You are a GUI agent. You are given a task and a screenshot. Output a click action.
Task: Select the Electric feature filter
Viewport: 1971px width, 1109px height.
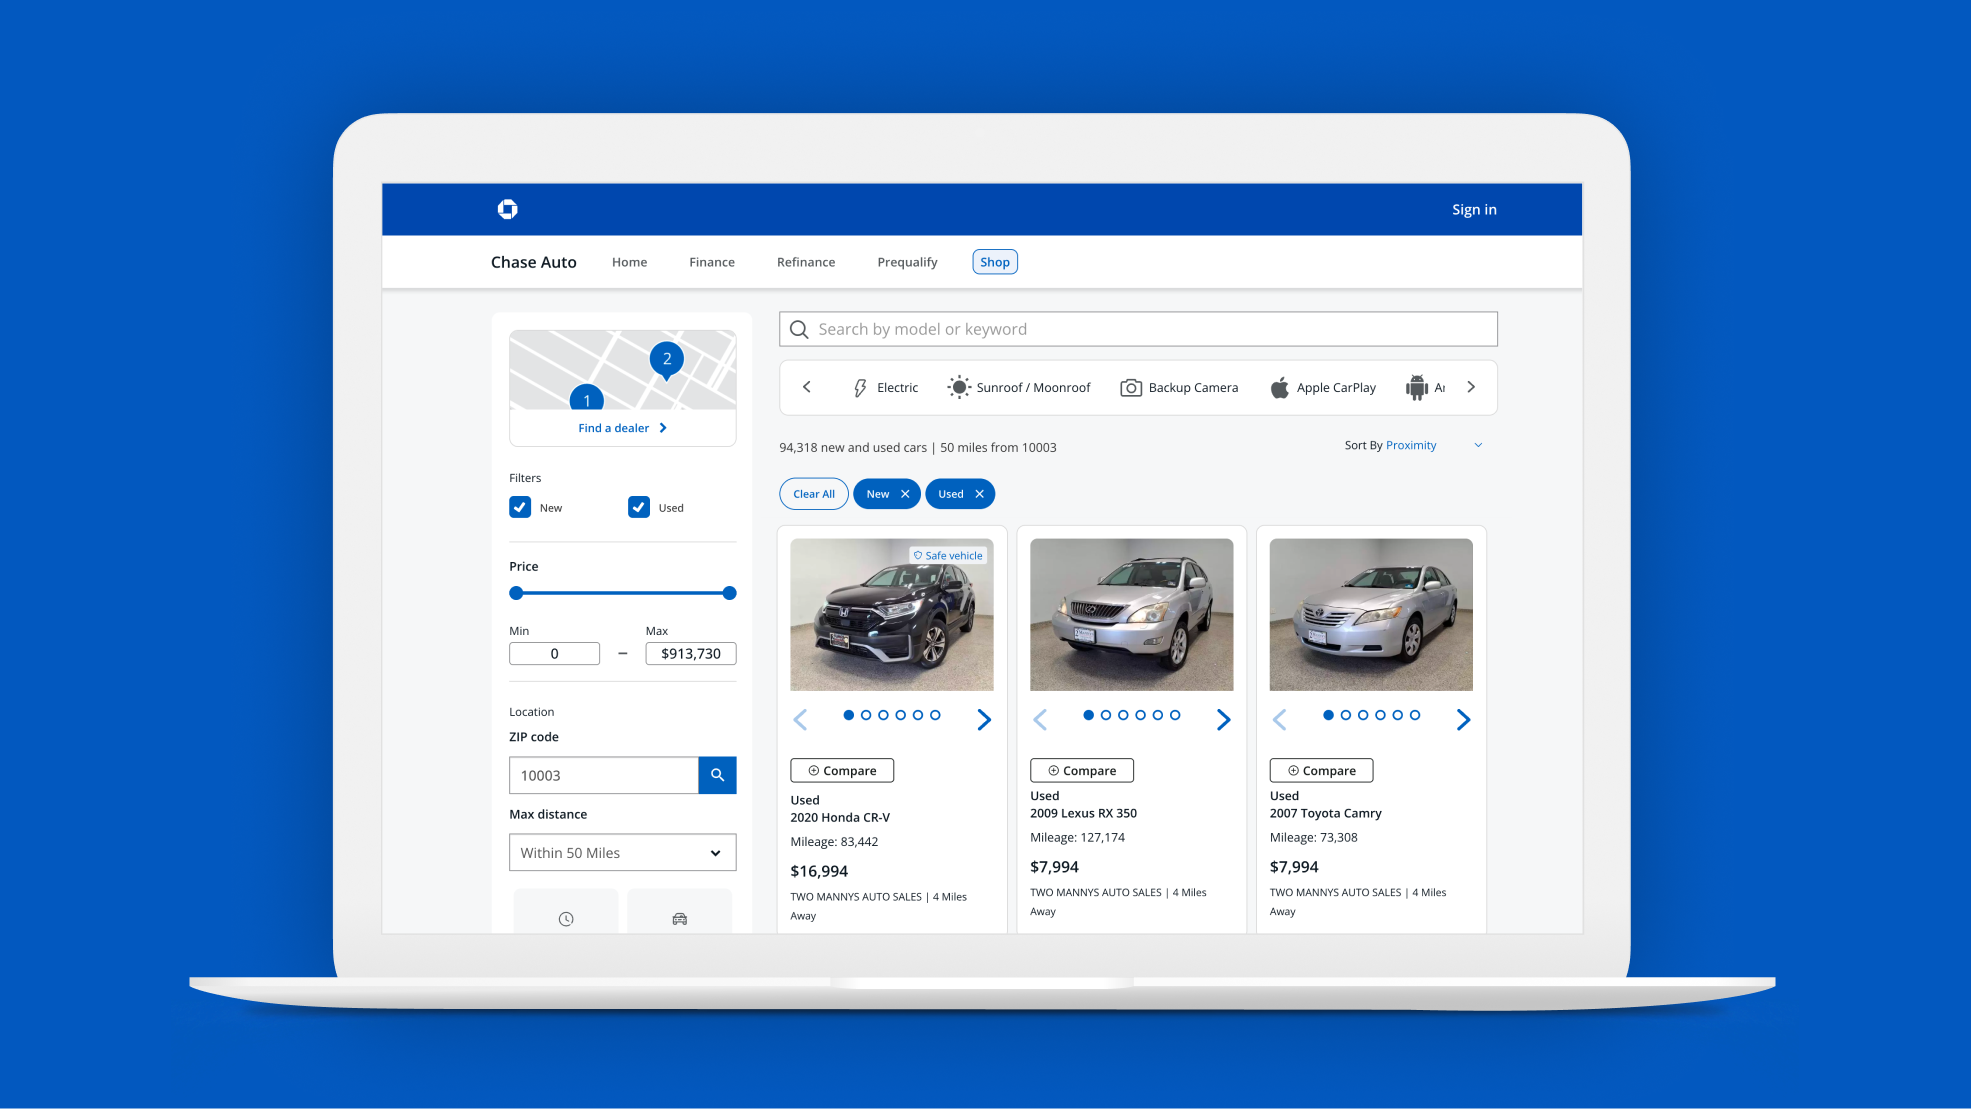(x=885, y=388)
